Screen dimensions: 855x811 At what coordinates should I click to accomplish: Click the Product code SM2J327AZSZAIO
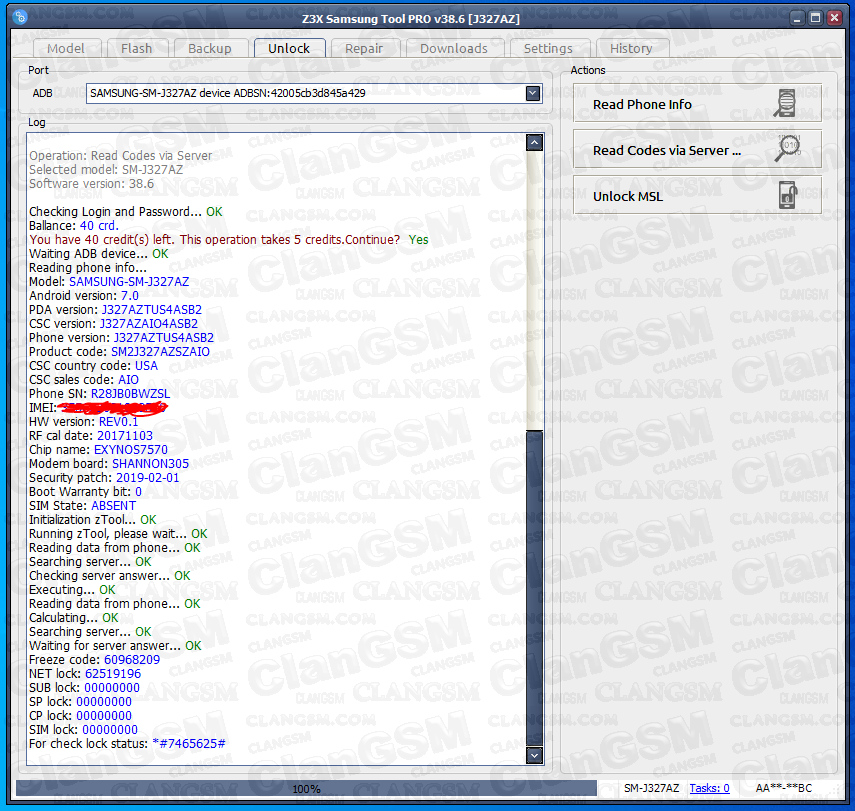tap(160, 352)
